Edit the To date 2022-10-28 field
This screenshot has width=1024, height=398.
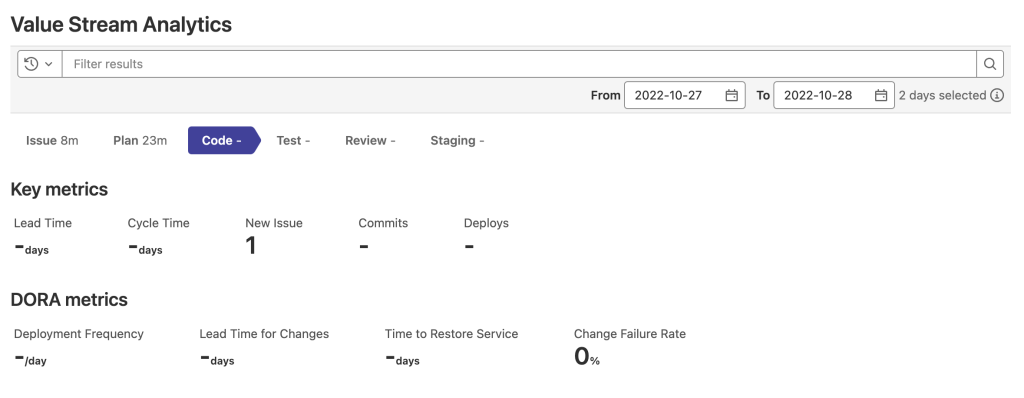[834, 95]
